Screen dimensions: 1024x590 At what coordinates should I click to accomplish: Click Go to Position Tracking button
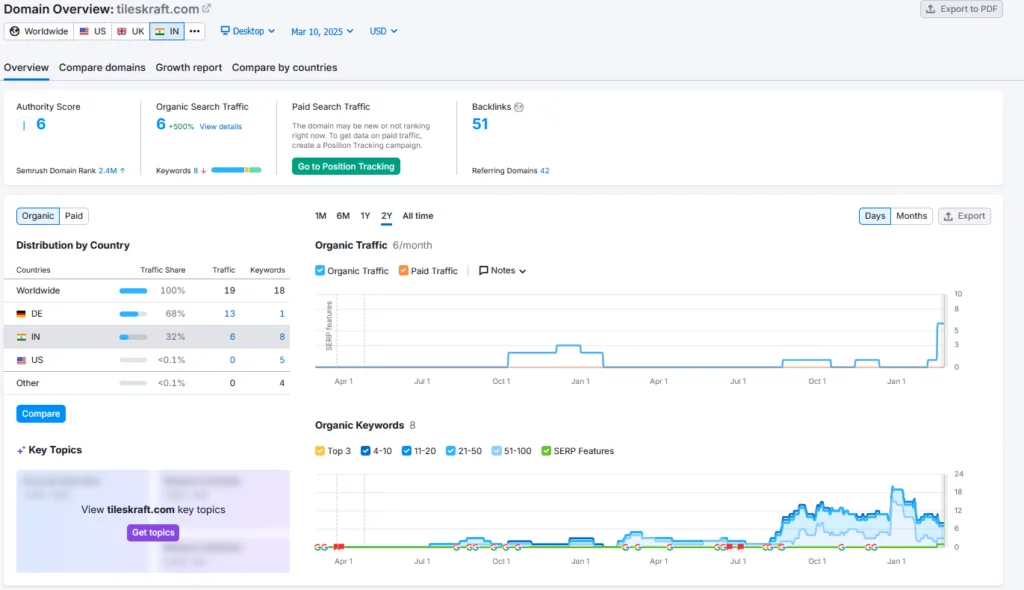coord(346,167)
